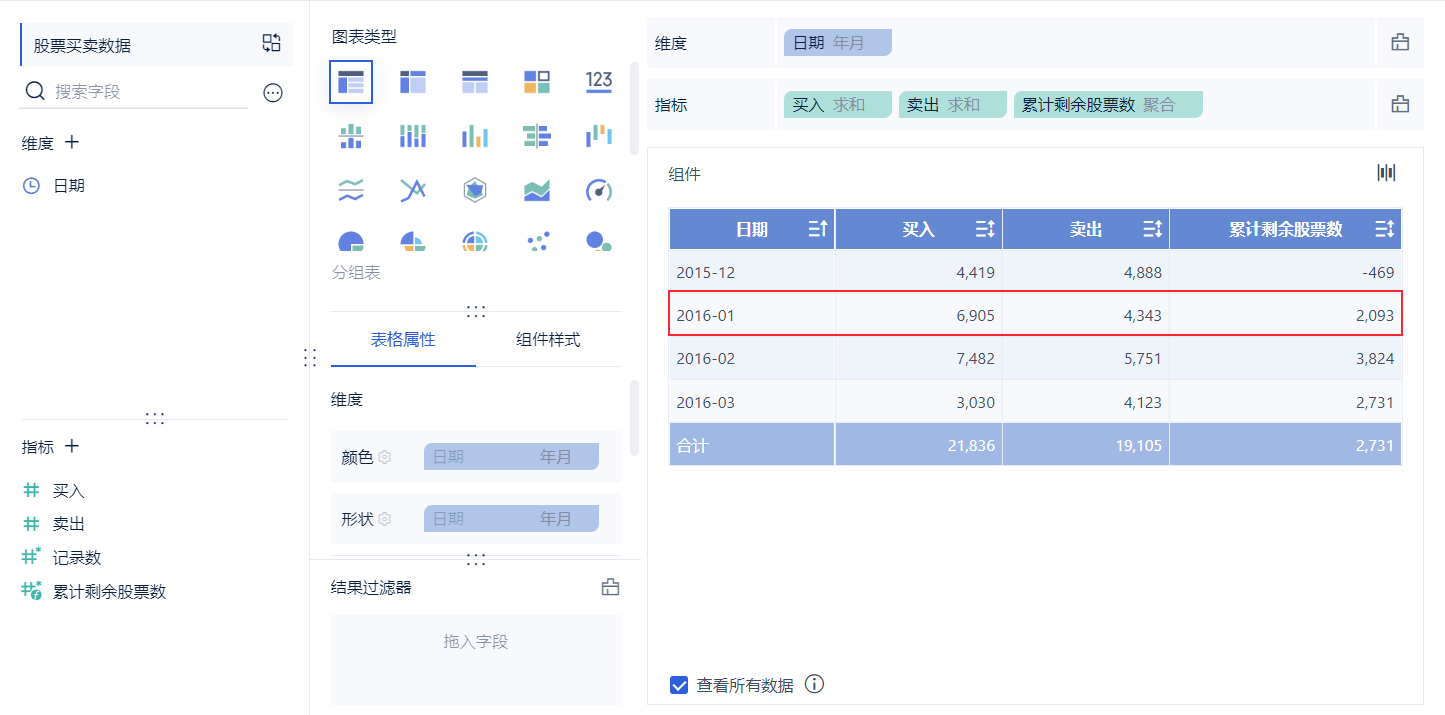Click the -469 cell value
Image resolution: width=1445 pixels, height=715 pixels.
click(x=1376, y=271)
